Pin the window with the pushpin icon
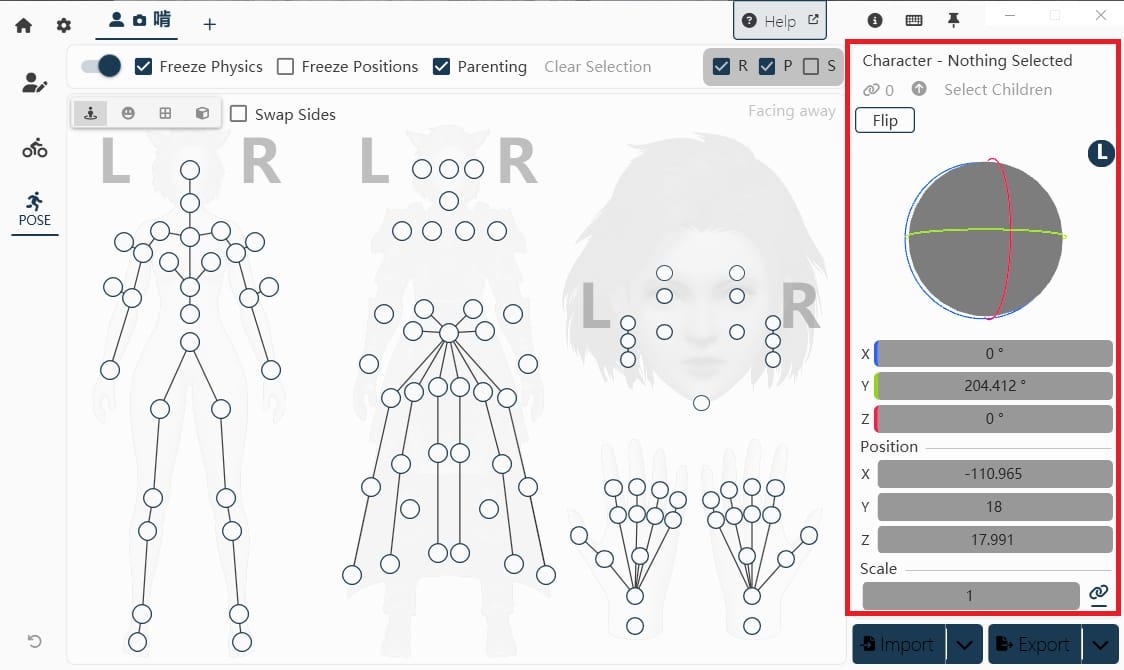Viewport: 1124px width, 670px height. click(953, 20)
